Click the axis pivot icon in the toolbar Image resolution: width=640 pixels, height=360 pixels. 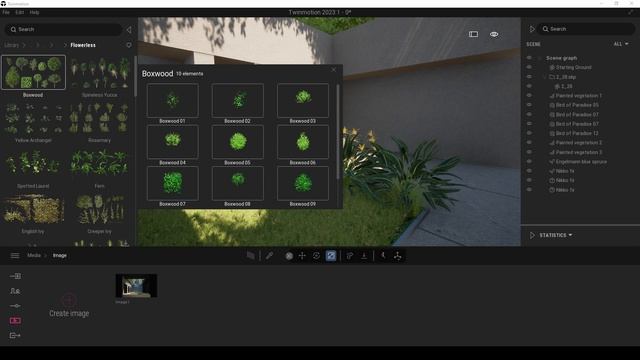398,256
